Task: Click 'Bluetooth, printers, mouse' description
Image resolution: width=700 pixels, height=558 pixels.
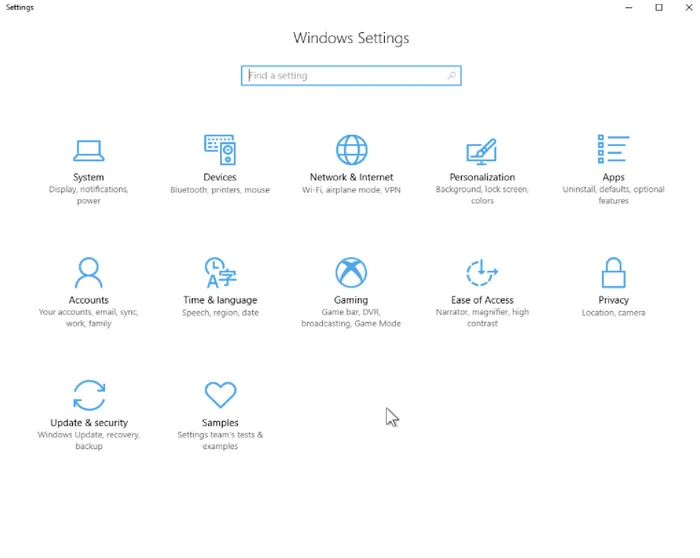Action: [220, 190]
